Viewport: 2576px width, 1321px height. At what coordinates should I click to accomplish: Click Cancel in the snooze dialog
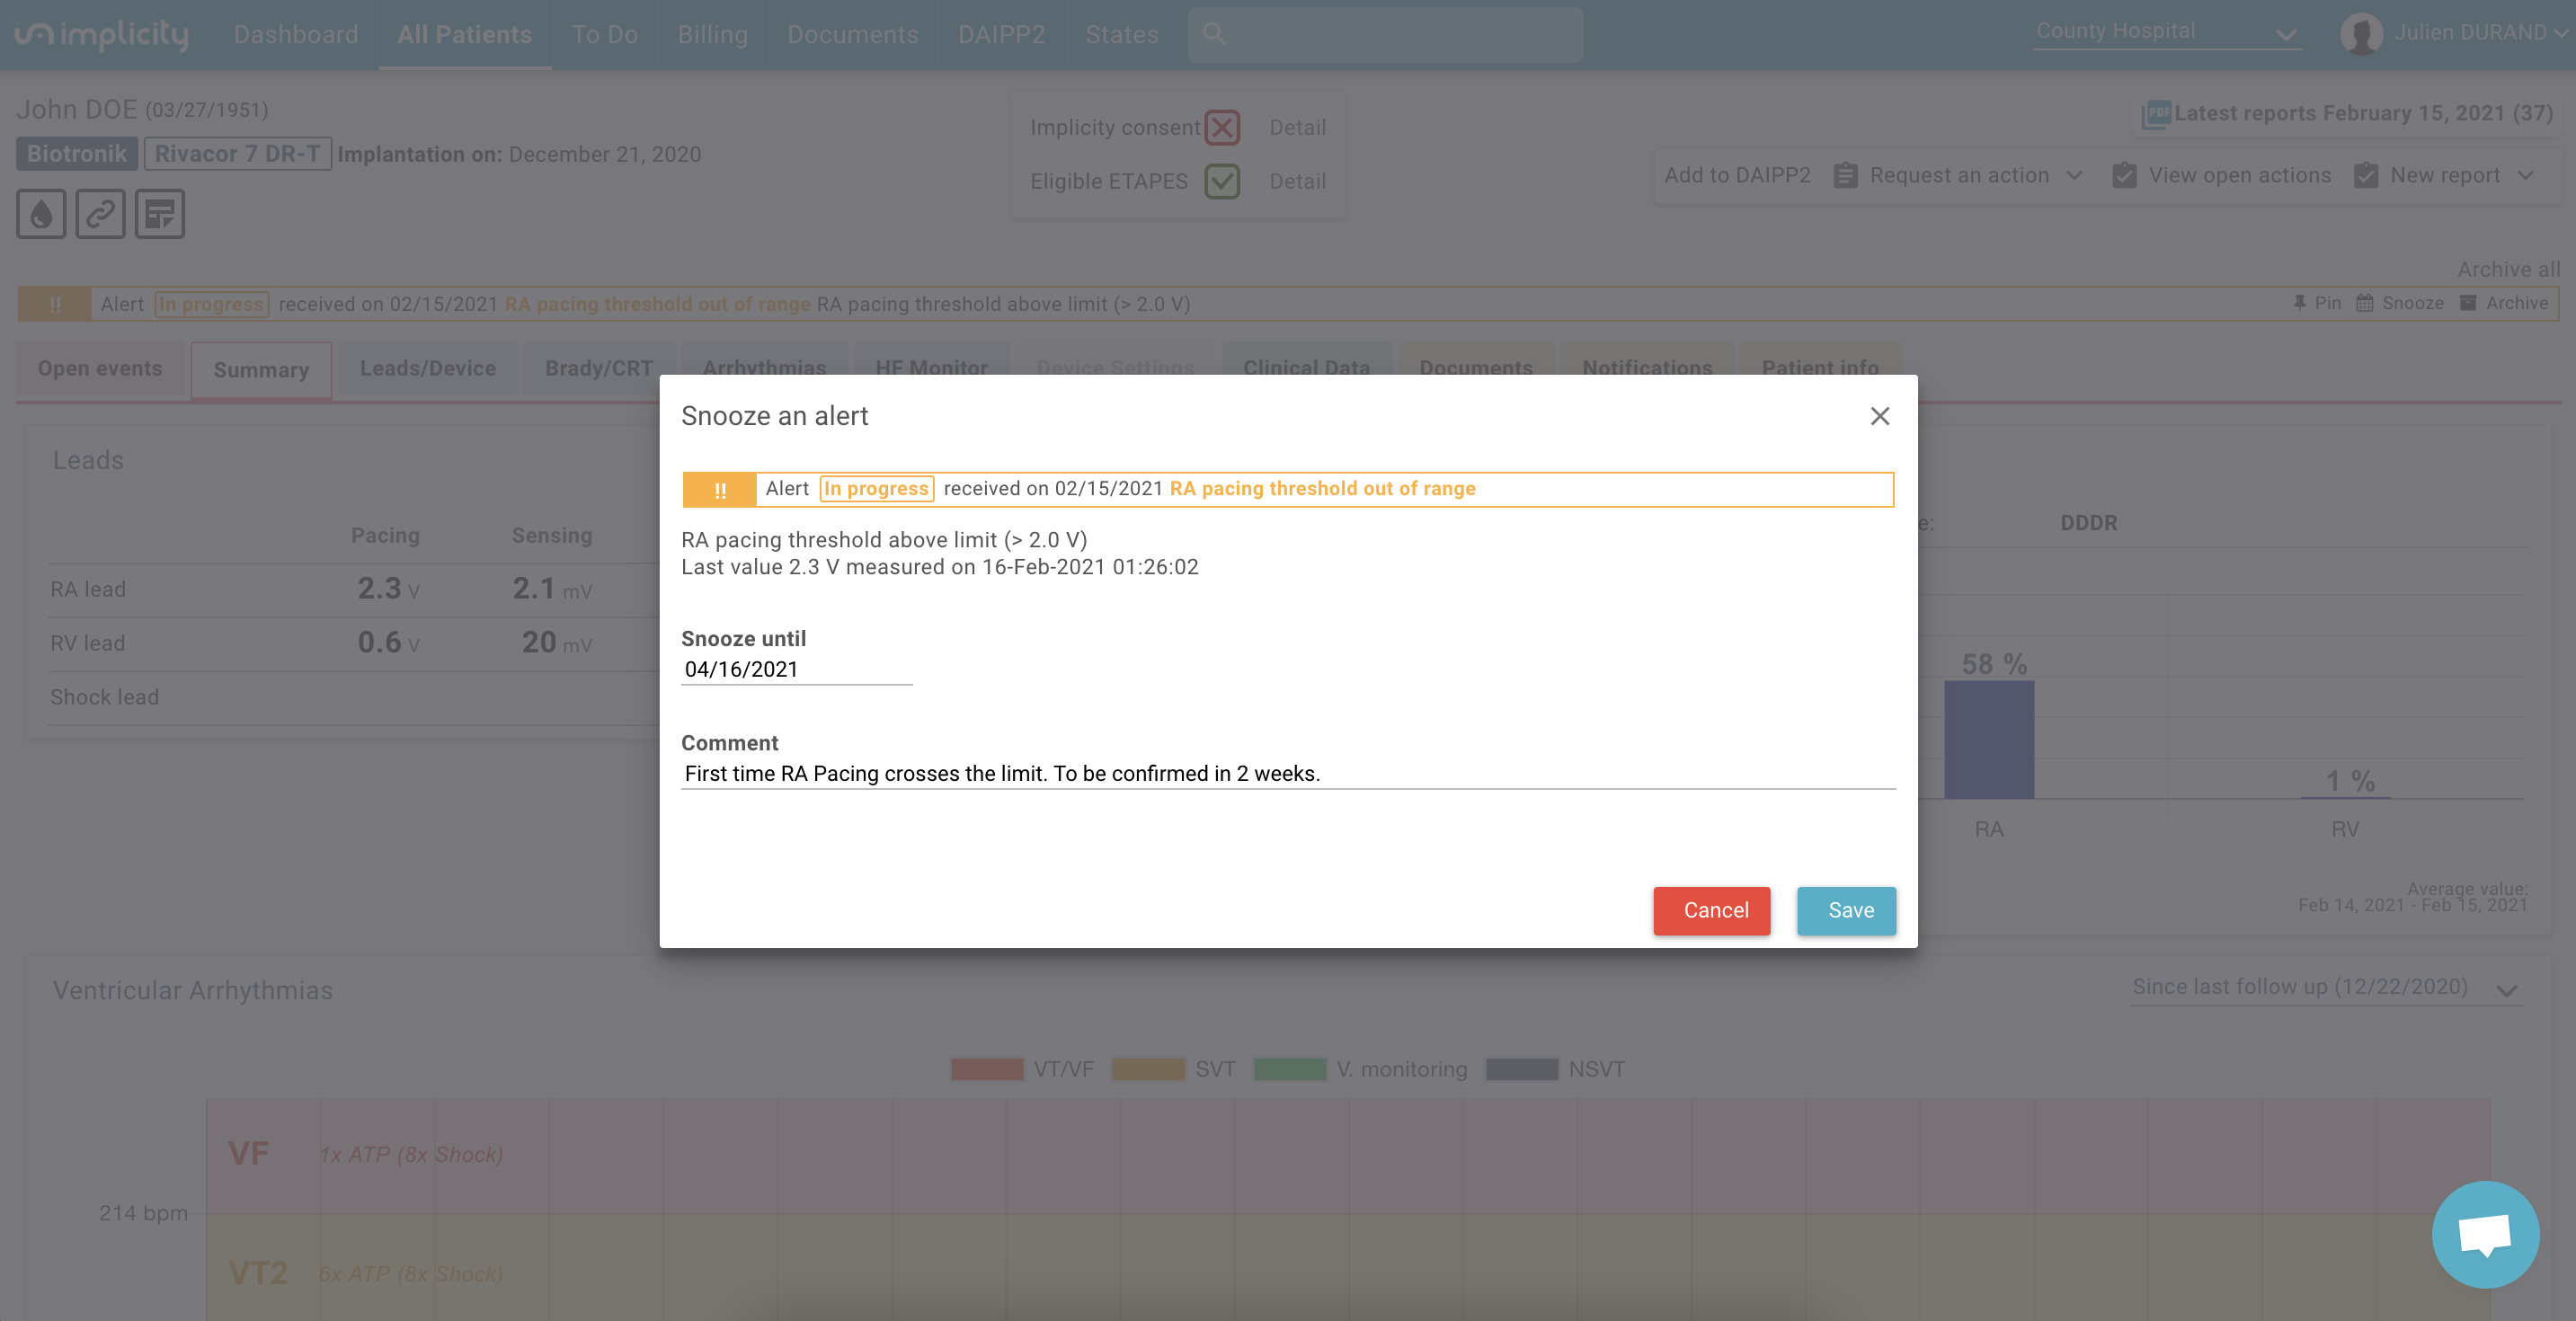click(1712, 911)
